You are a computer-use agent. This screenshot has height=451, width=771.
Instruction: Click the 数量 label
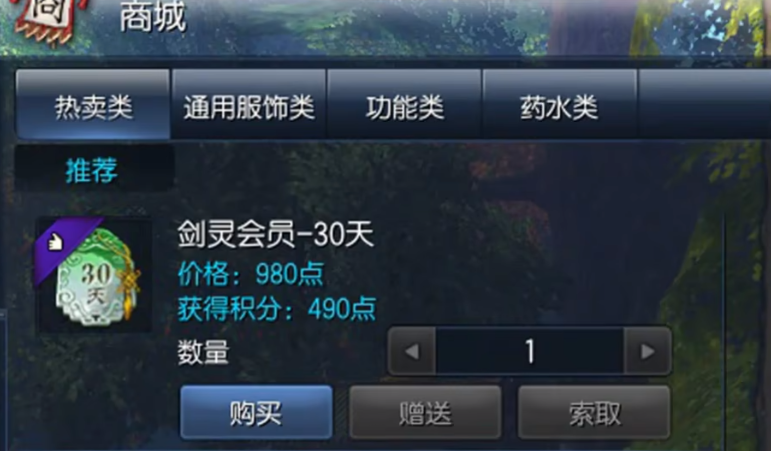204,352
